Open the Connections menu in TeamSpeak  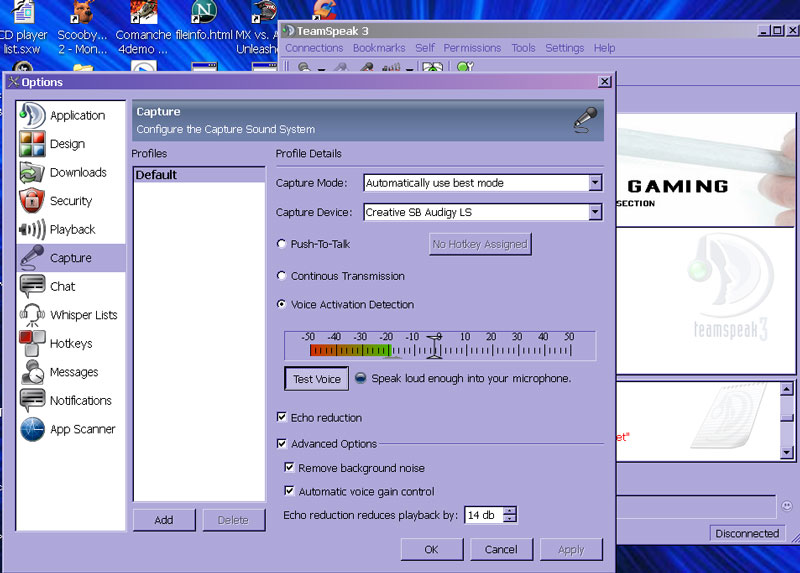tap(314, 48)
